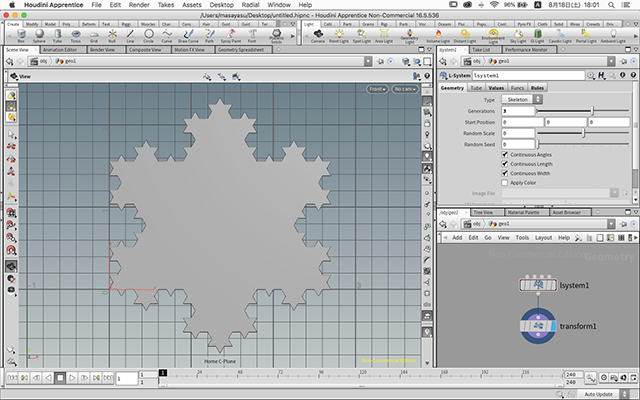Click the lsystem1 node in network
This screenshot has height=400, width=640.
[538, 286]
